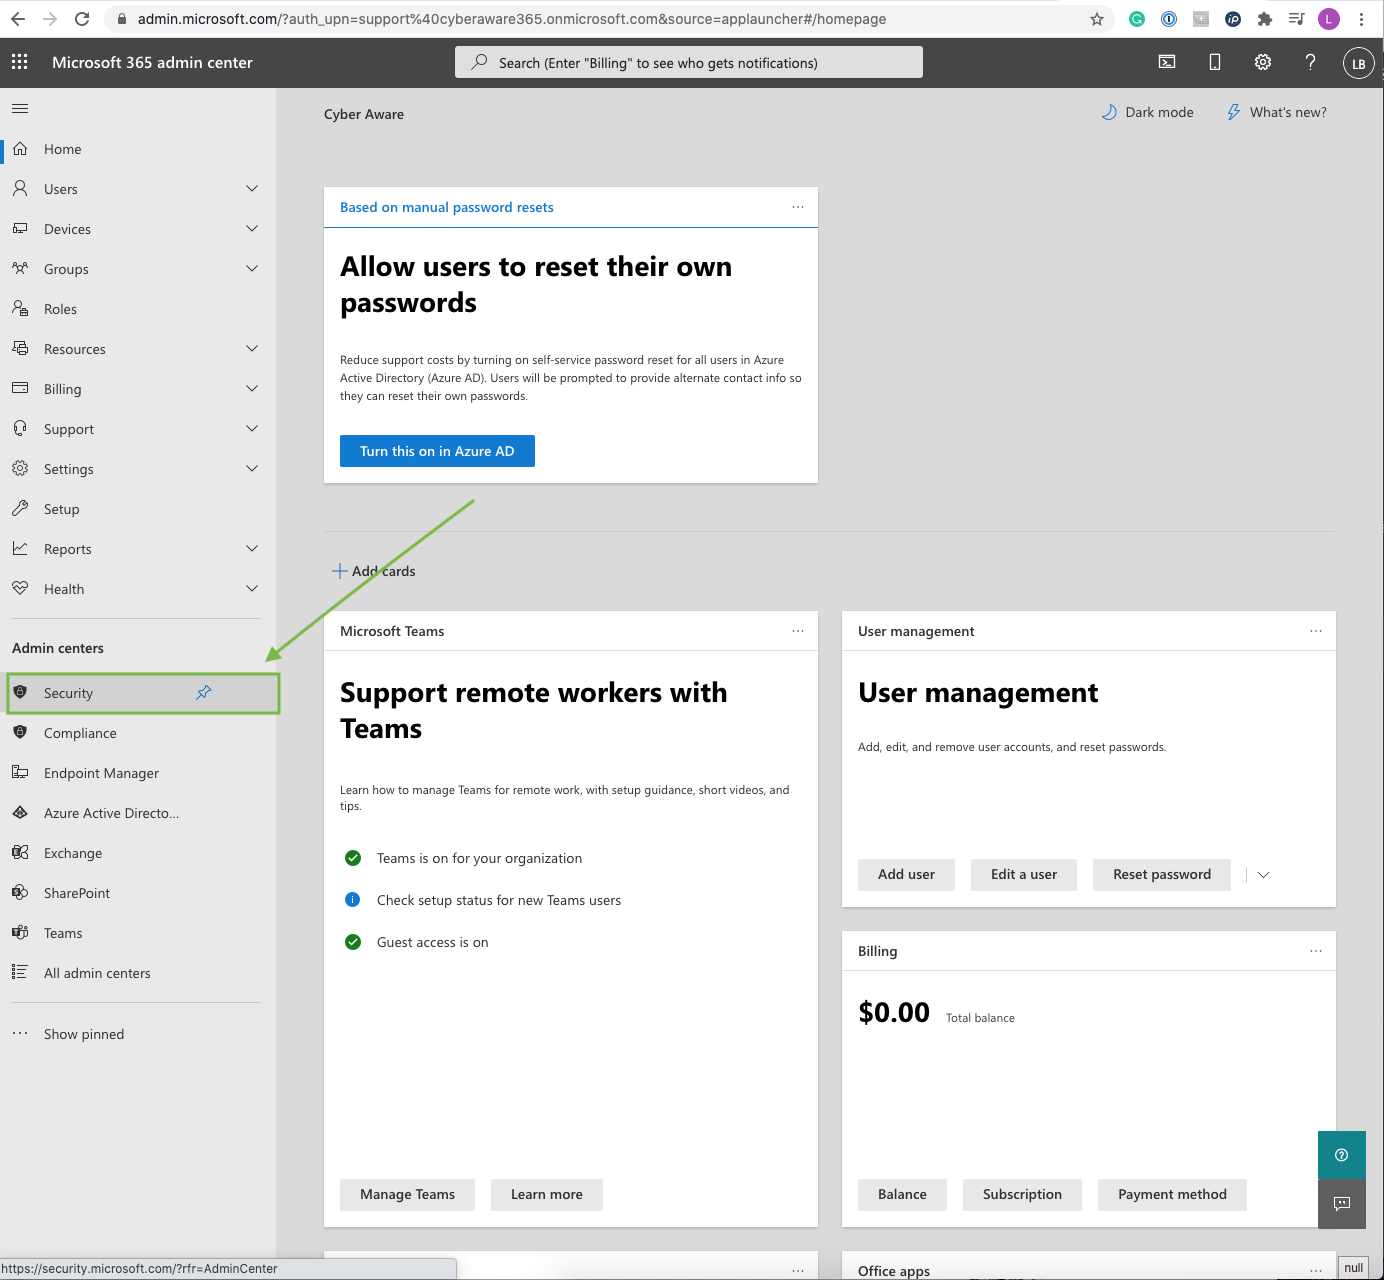This screenshot has height=1280, width=1384.
Task: Click the Balance button
Action: [902, 1194]
